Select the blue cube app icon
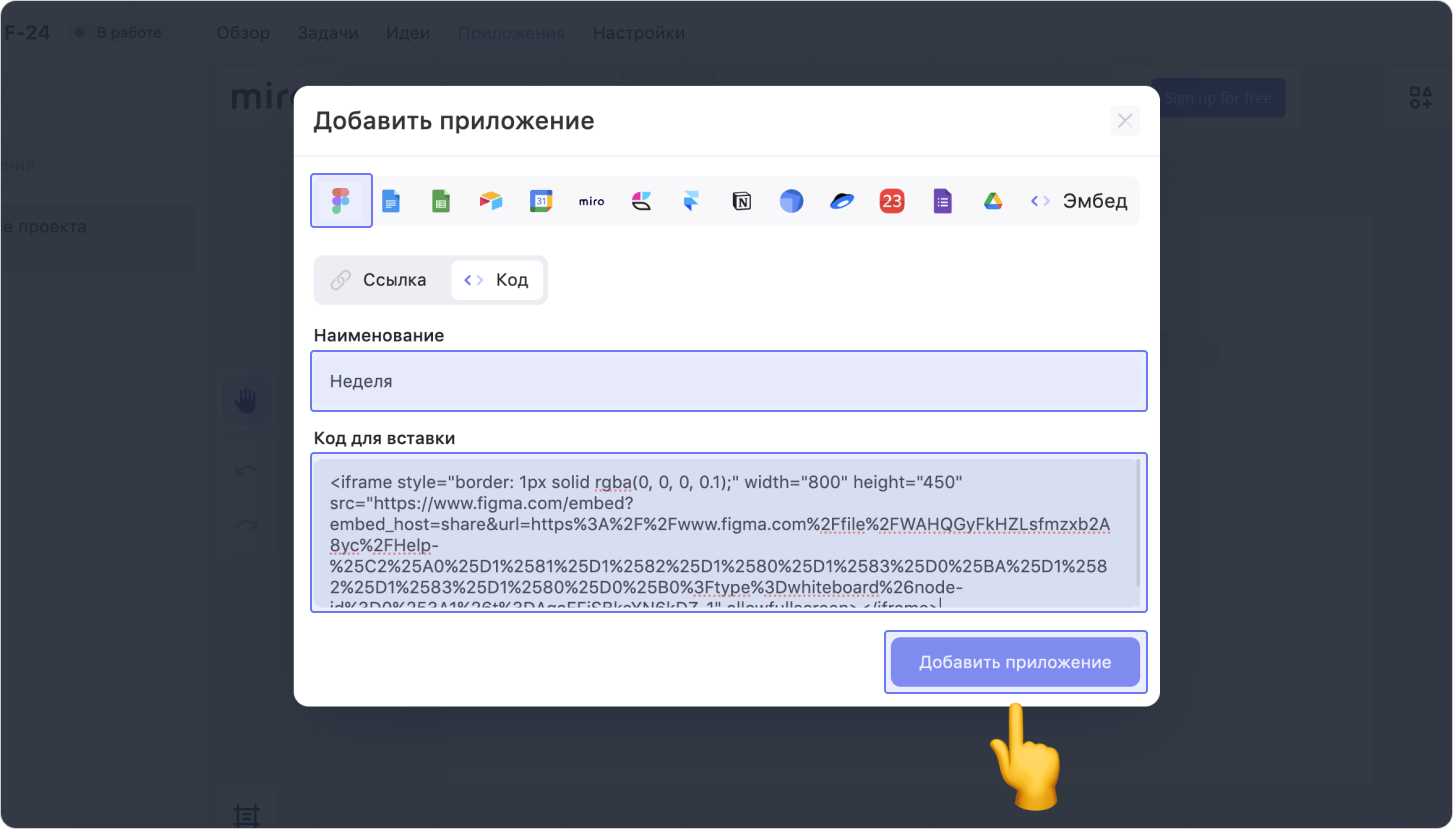 tap(791, 201)
